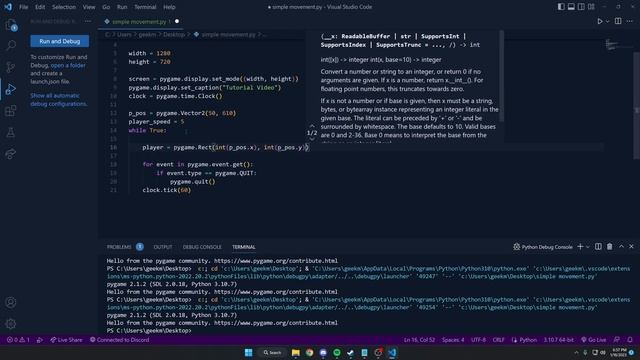Viewport: 640px width, 360px height.
Task: Select Python interpreter 3.10.7 64-bit
Action: 558,340
